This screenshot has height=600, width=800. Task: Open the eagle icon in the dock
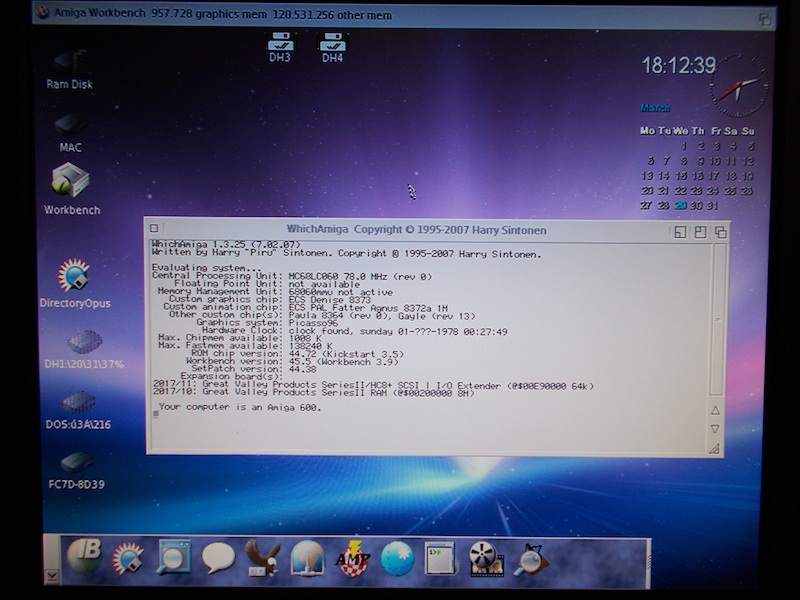pyautogui.click(x=262, y=558)
